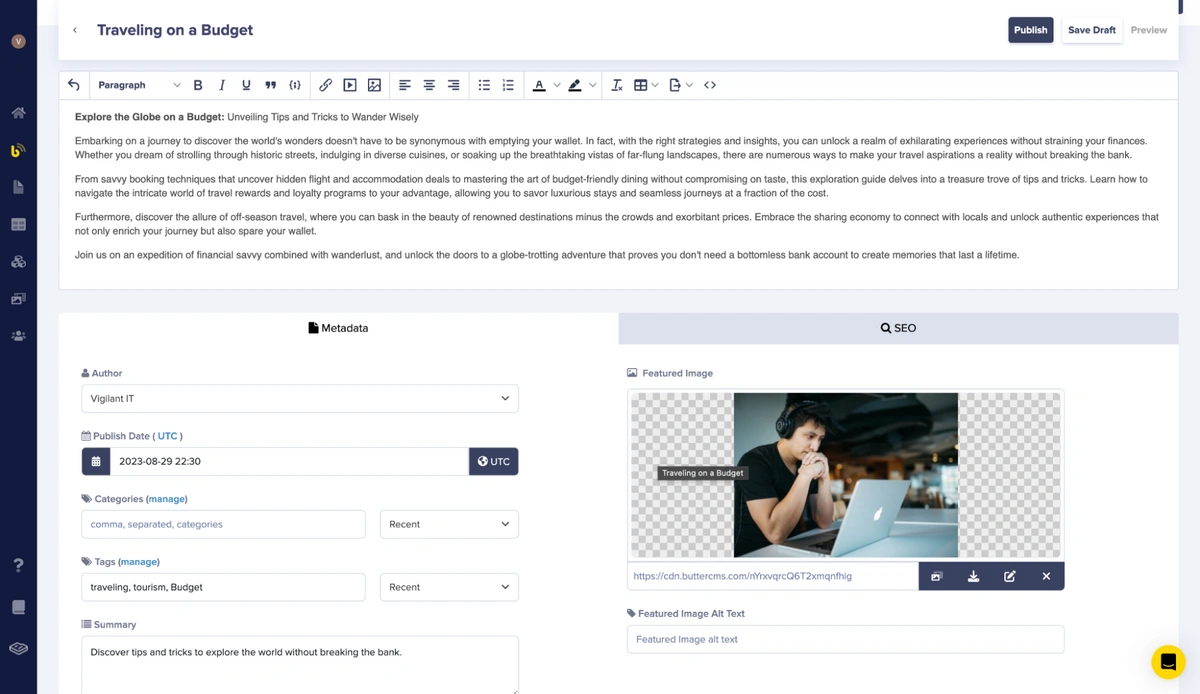Insert a link using the link icon
The height and width of the screenshot is (694, 1200).
coord(325,85)
